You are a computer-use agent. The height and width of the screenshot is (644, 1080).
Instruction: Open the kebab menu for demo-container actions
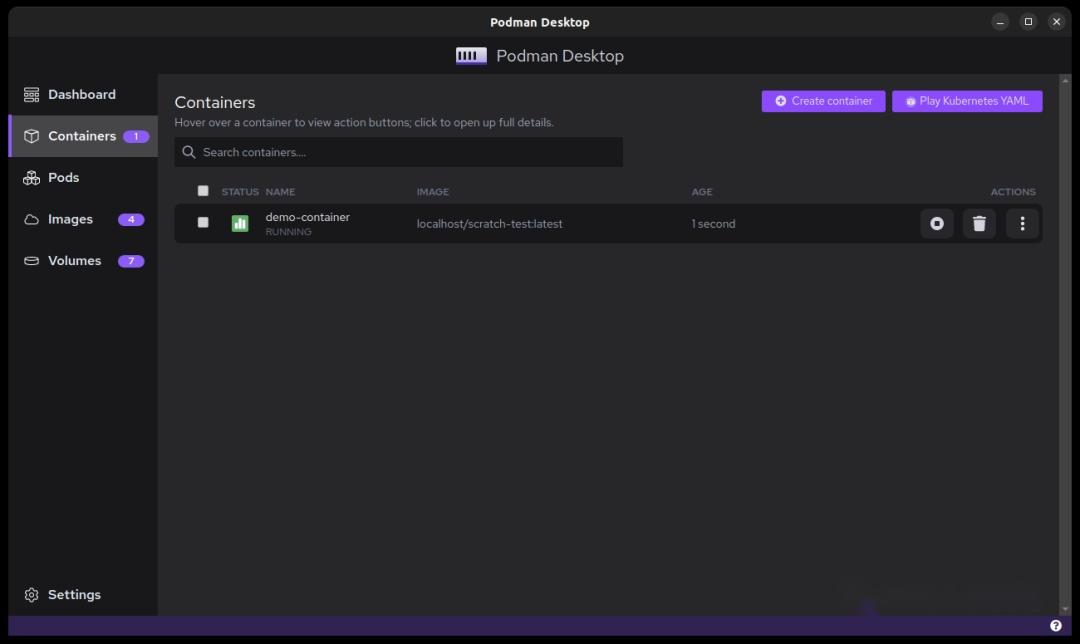pyautogui.click(x=1022, y=223)
